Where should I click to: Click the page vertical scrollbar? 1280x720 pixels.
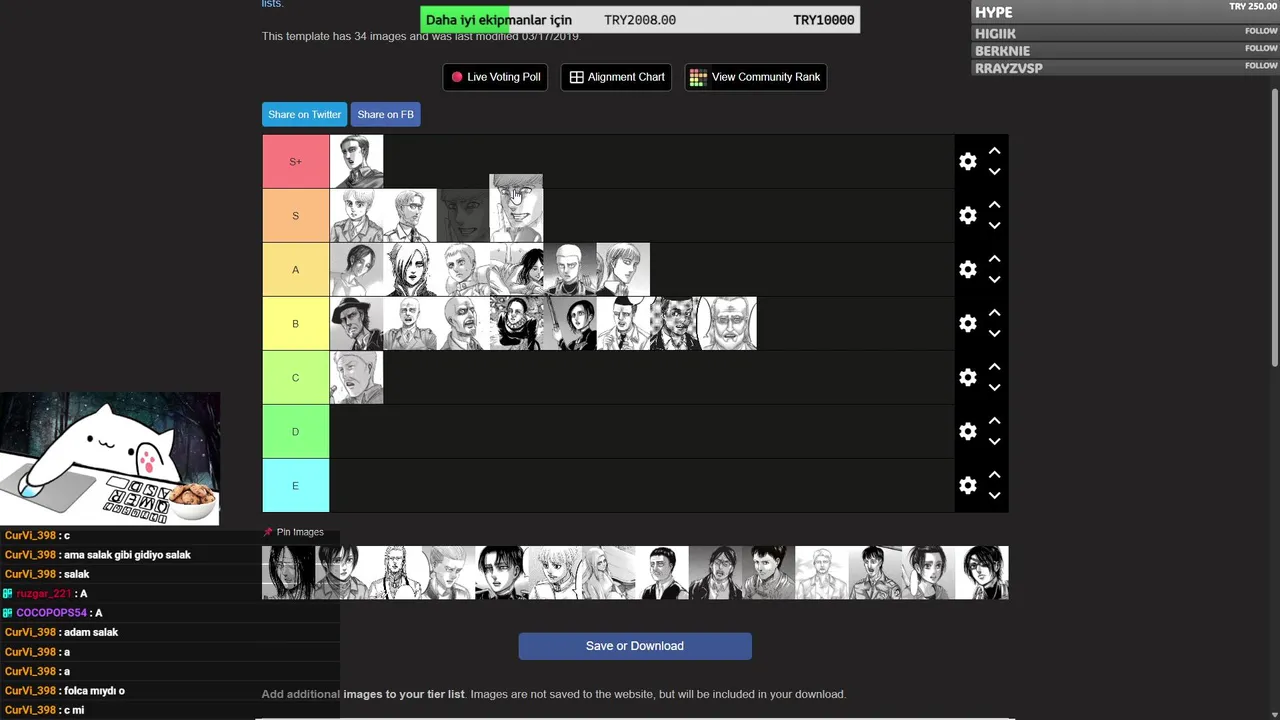(x=1275, y=227)
